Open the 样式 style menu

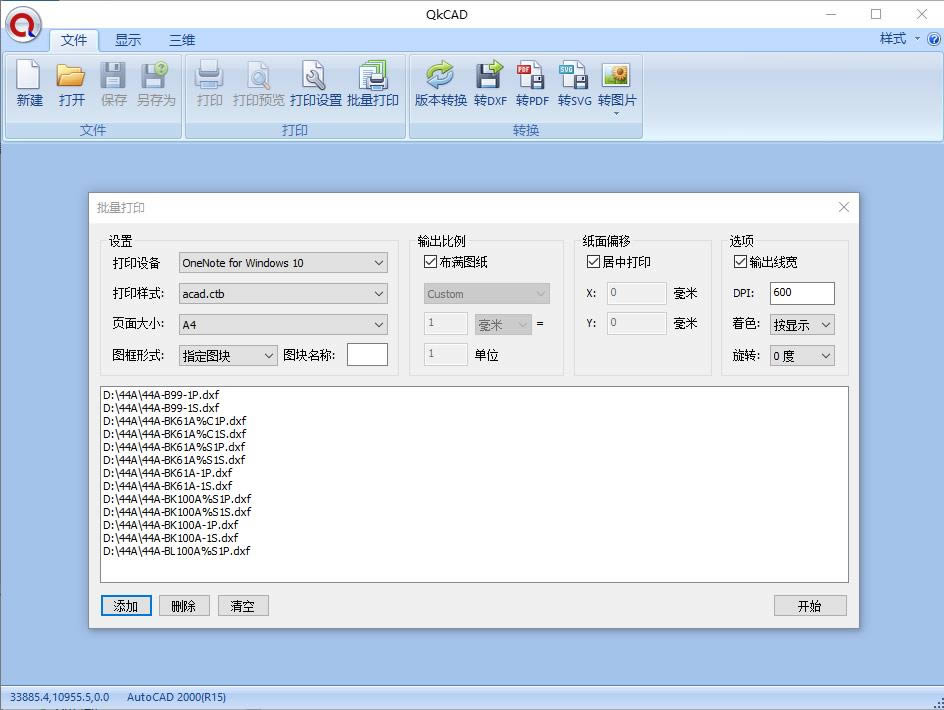(899, 39)
